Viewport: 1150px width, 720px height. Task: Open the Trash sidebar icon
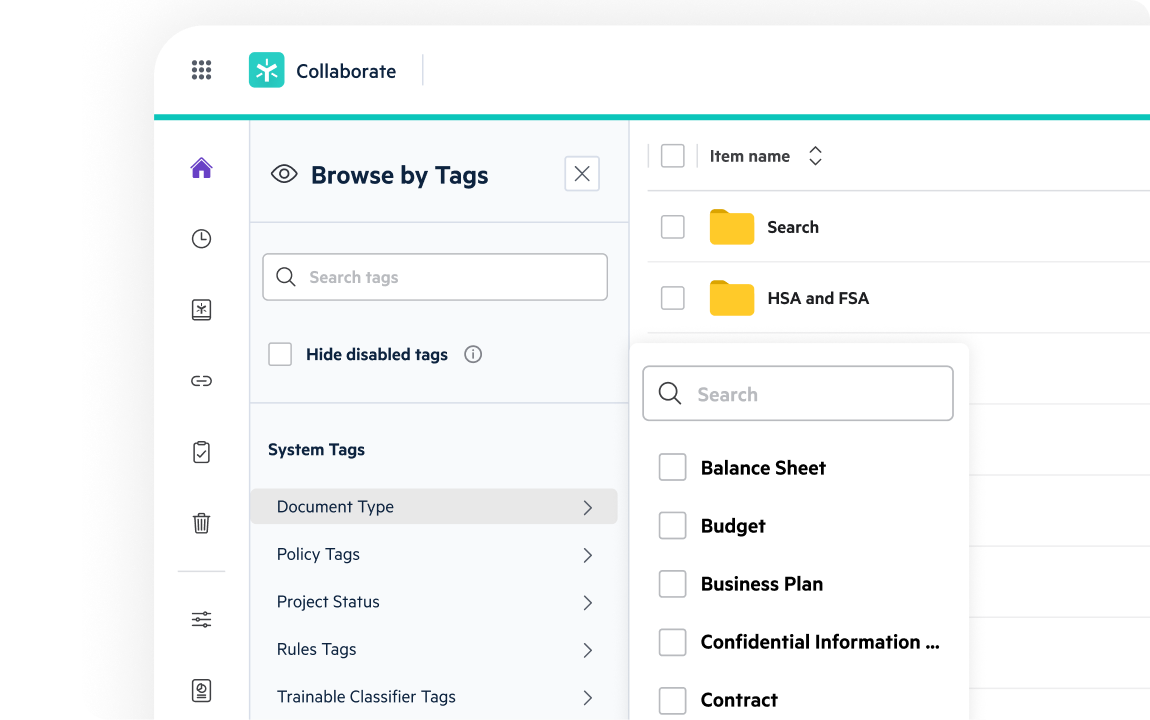tap(202, 523)
